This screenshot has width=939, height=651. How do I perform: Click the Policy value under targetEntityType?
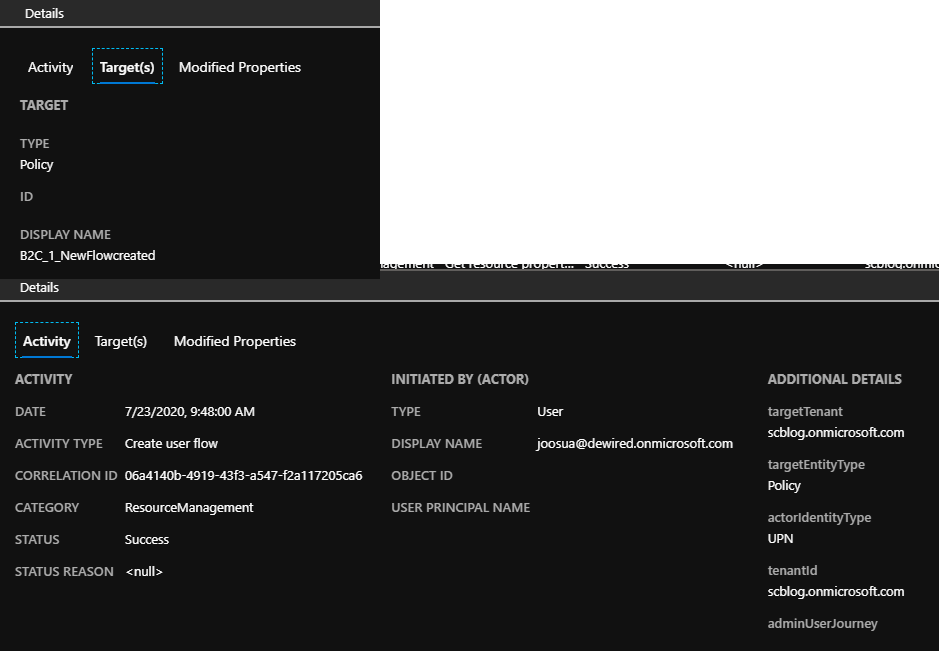click(x=784, y=485)
